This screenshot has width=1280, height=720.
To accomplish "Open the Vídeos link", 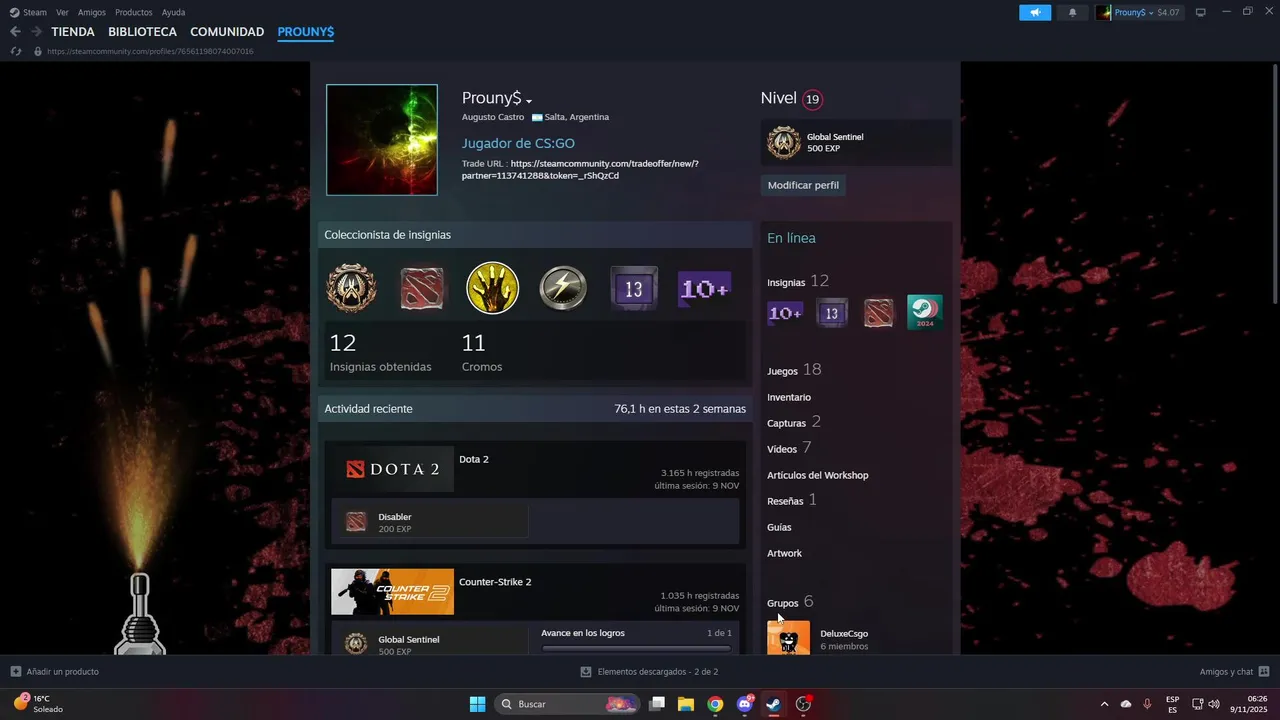I will (x=782, y=449).
